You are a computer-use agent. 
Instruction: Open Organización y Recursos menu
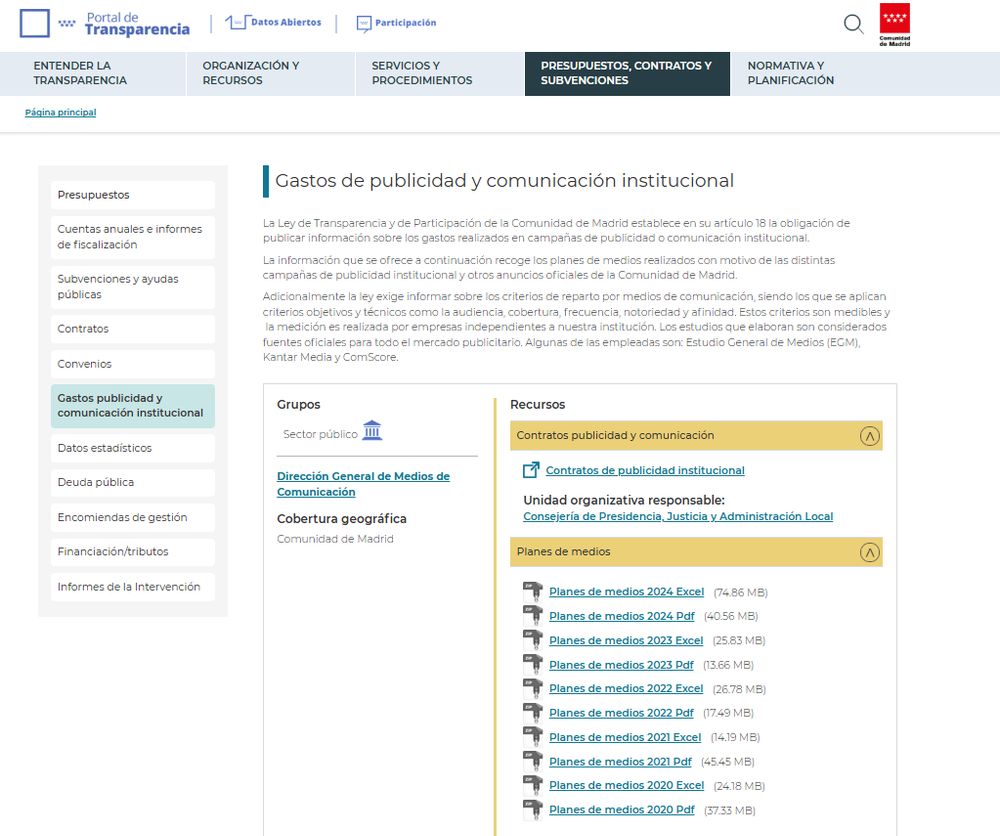coord(270,73)
